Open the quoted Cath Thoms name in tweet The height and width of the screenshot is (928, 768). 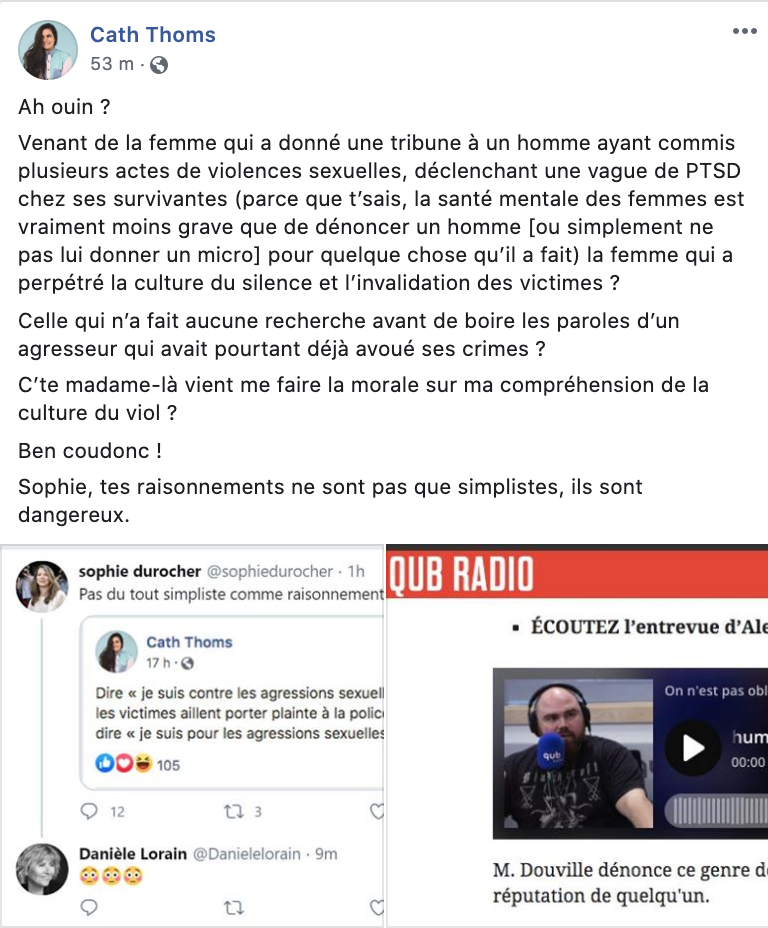[189, 642]
